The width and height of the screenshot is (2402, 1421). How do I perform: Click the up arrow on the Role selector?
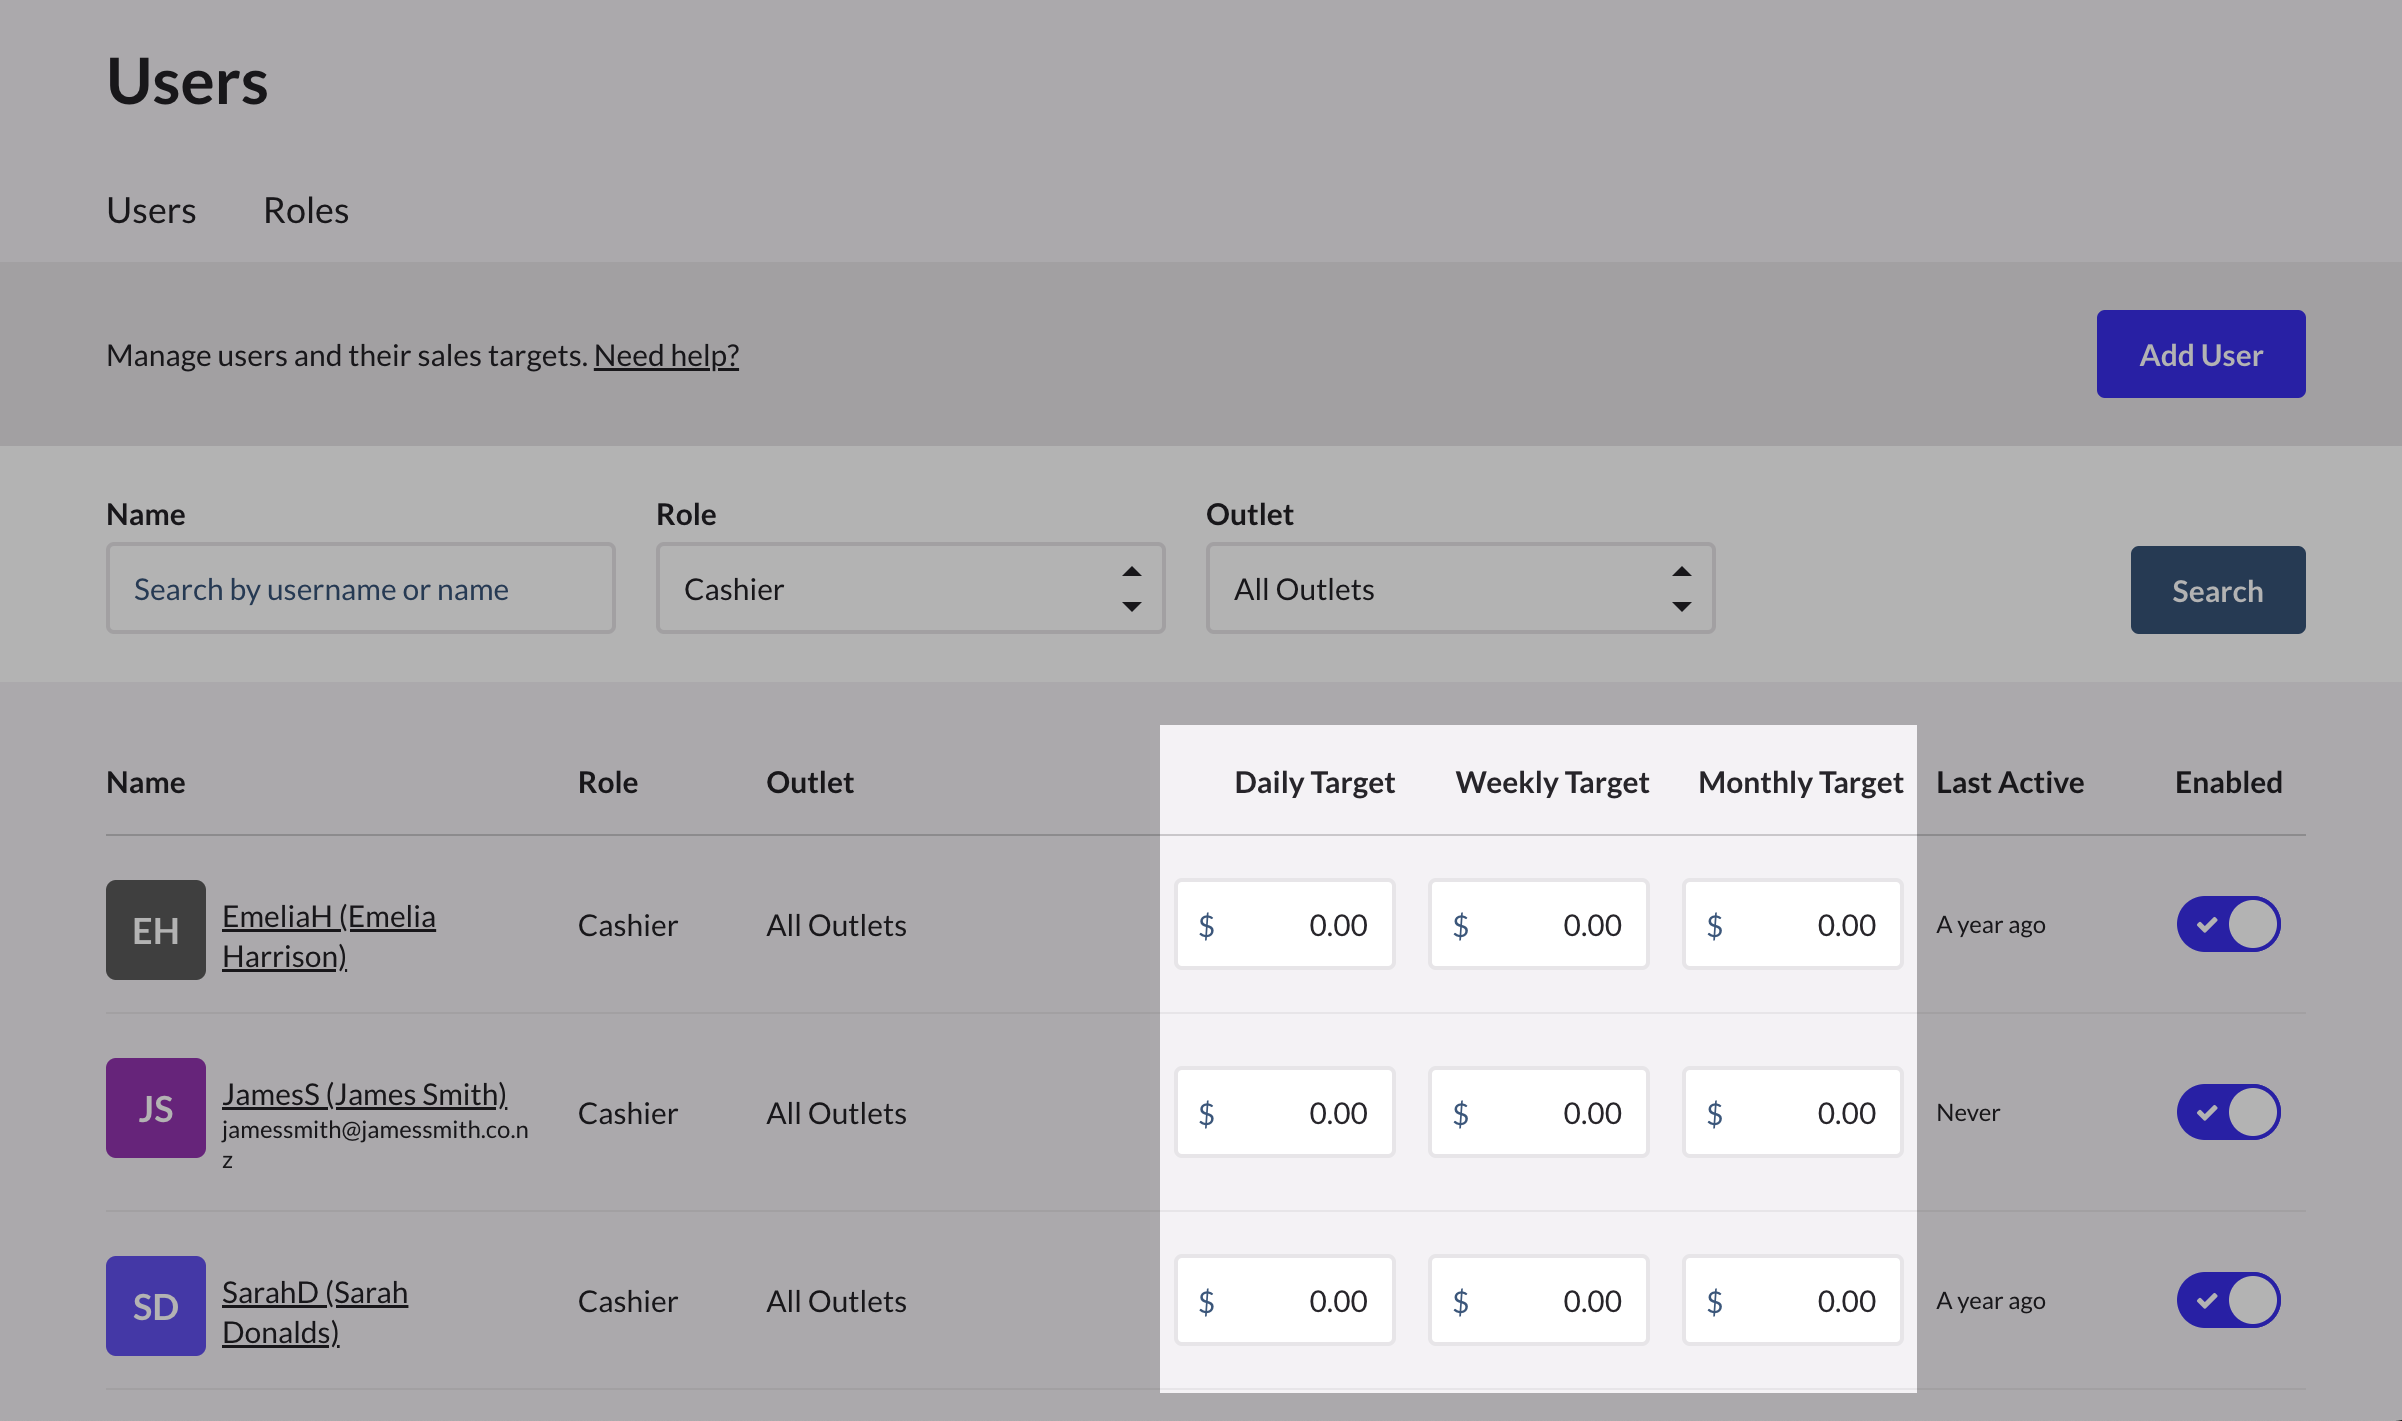pos(1131,572)
